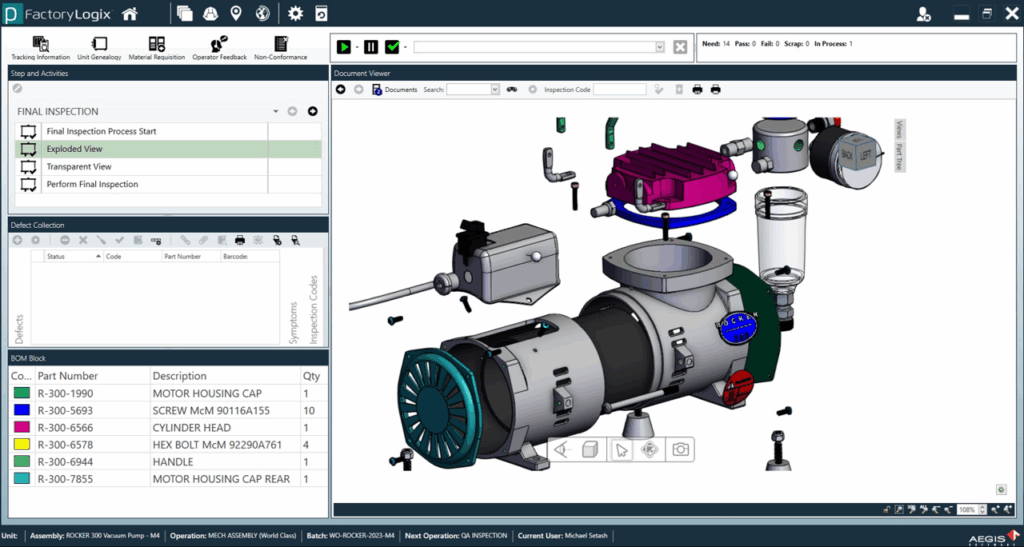Viewport: 1024px width, 547px height.
Task: Click the green checkmark complete button
Action: pyautogui.click(x=393, y=47)
